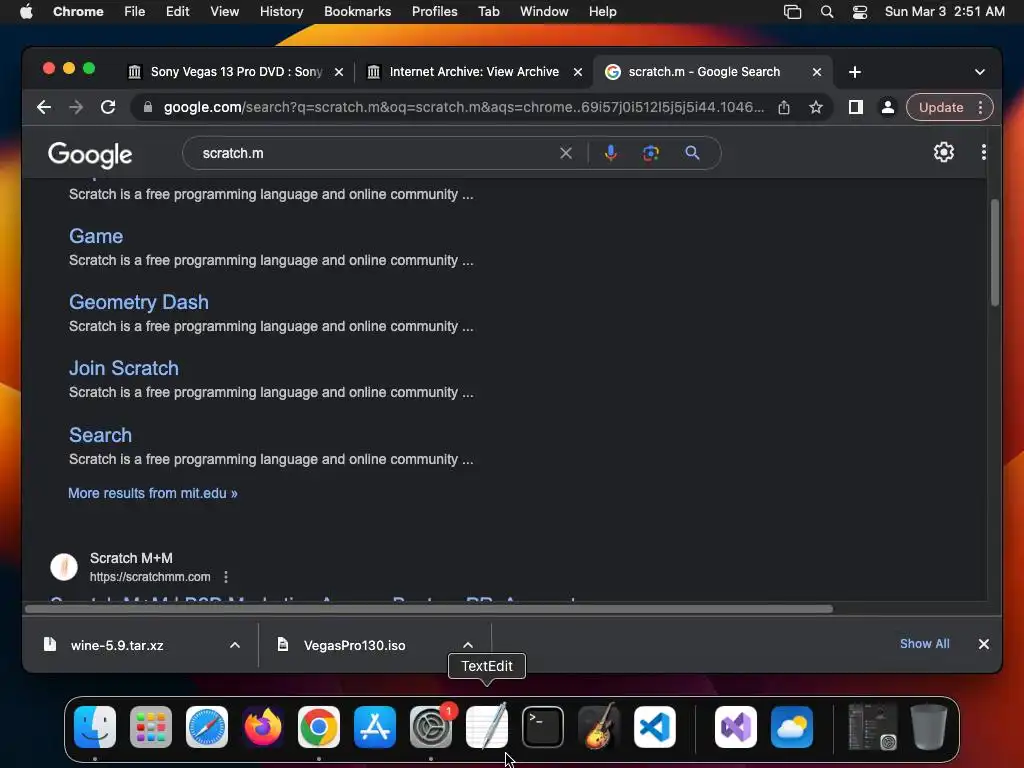Launch Visual Studio Code from dock
The height and width of the screenshot is (768, 1024).
click(655, 727)
